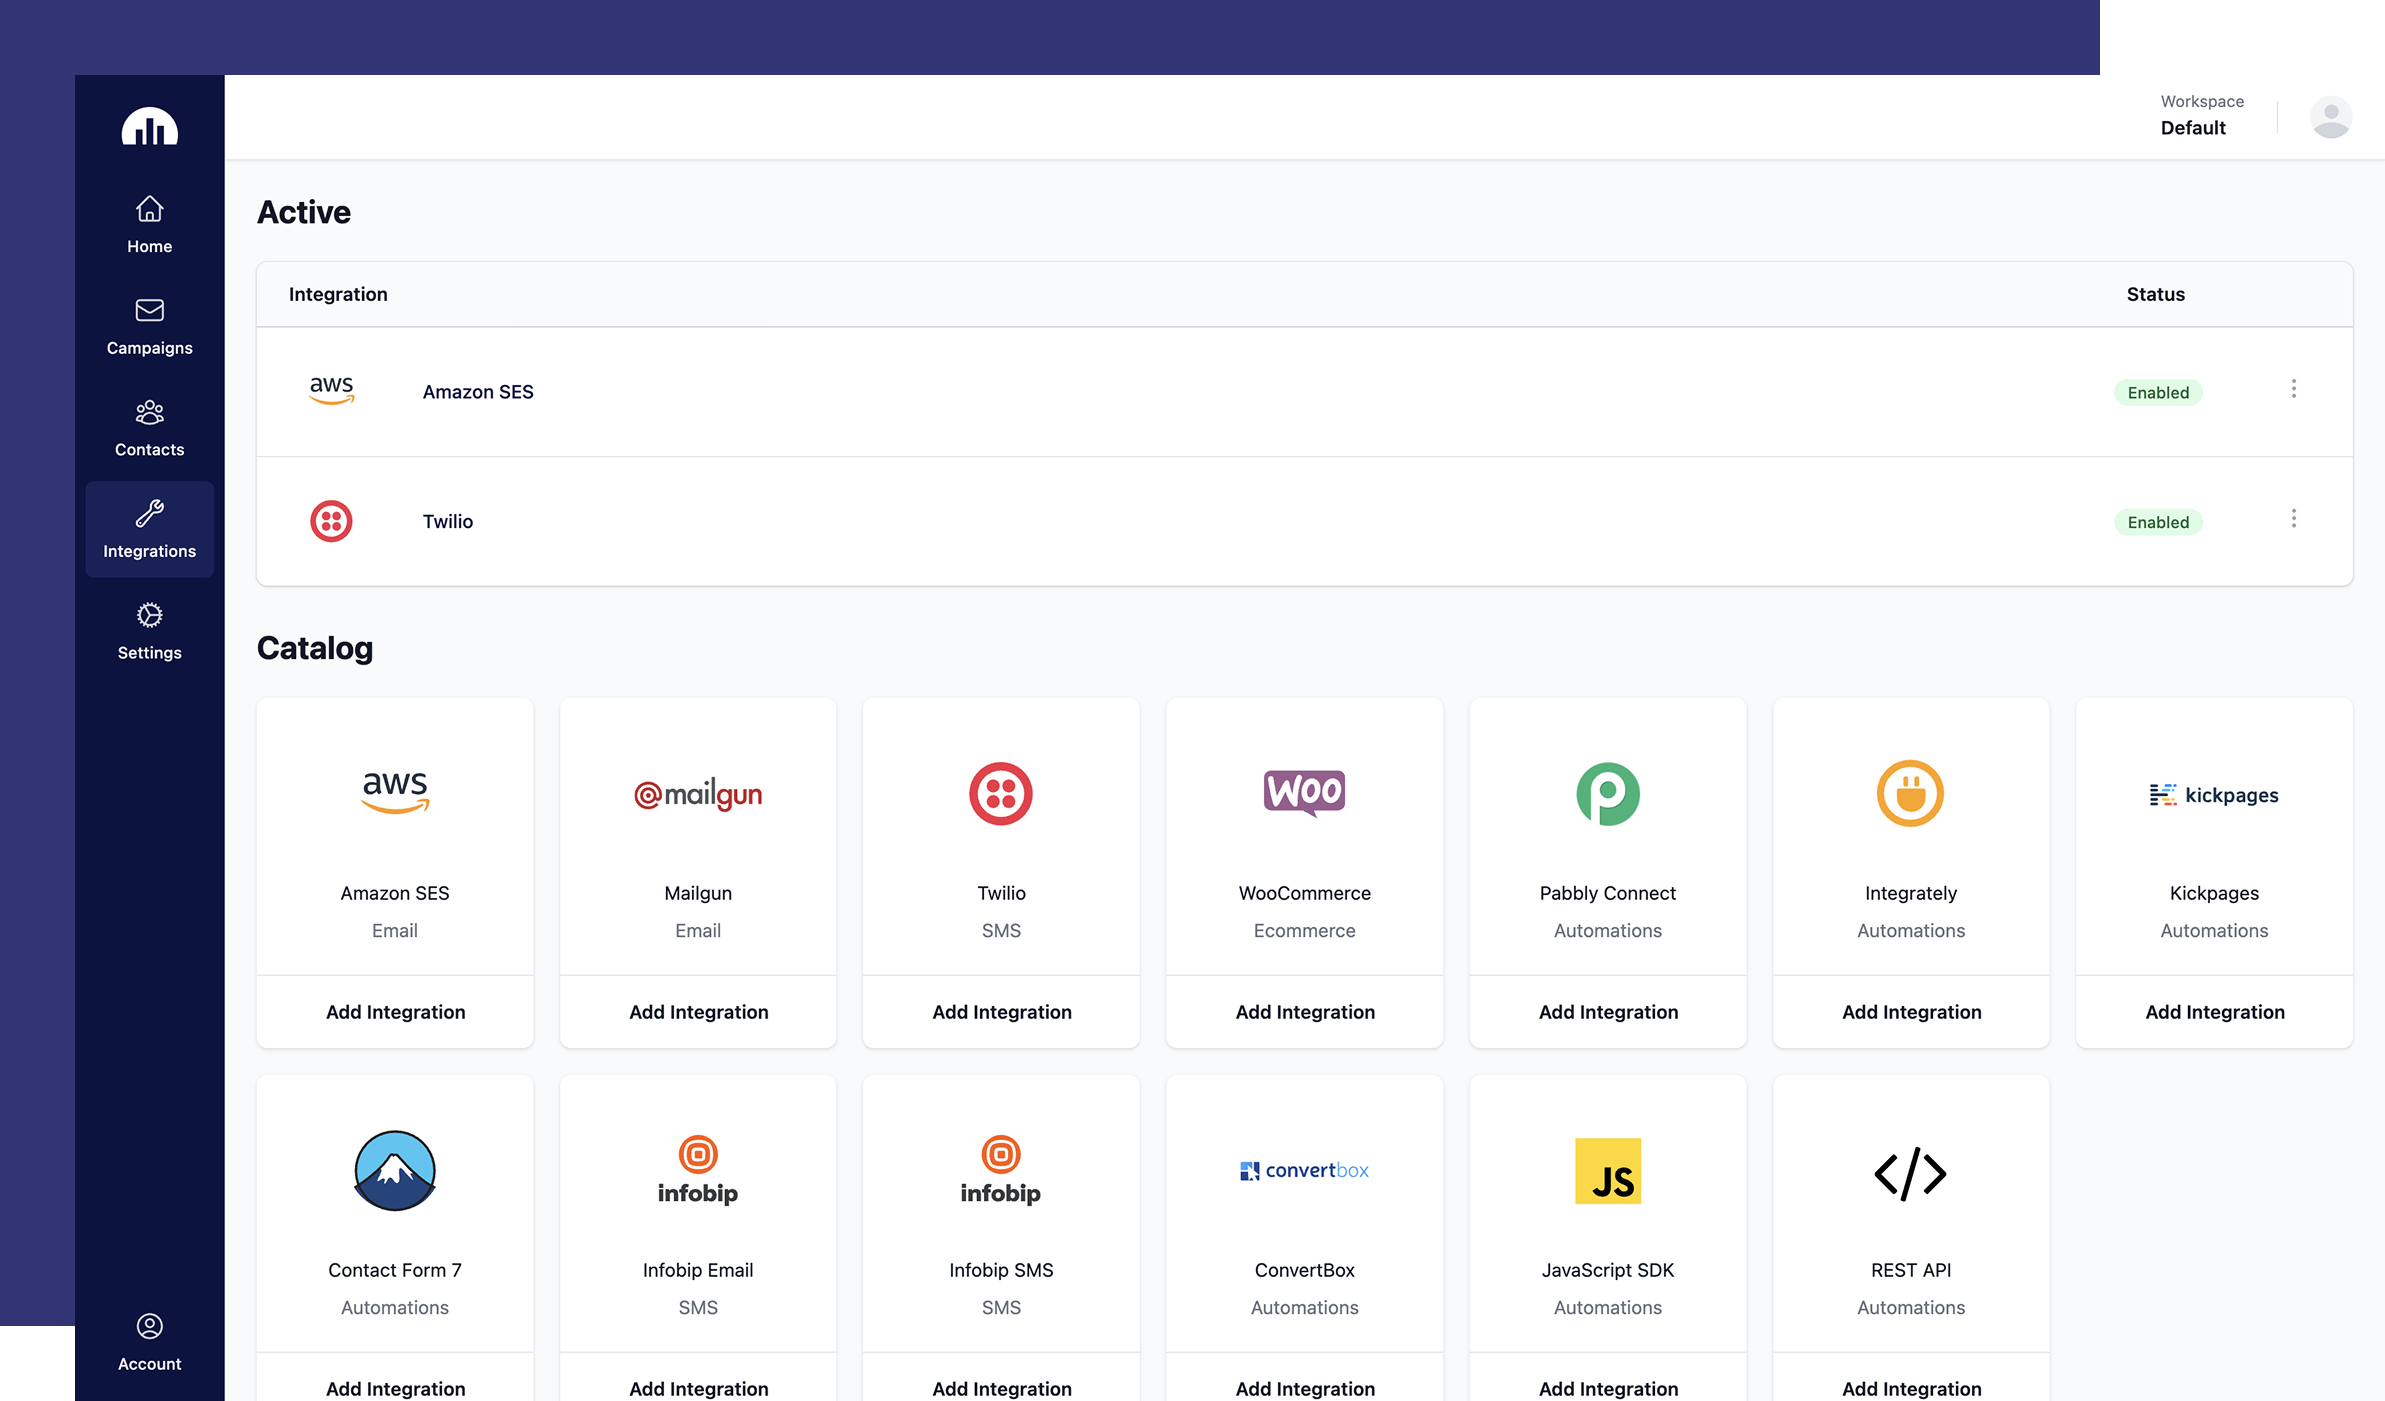Open Campaigns envelope icon
Screen dimensions: 2385x1401
click(149, 311)
